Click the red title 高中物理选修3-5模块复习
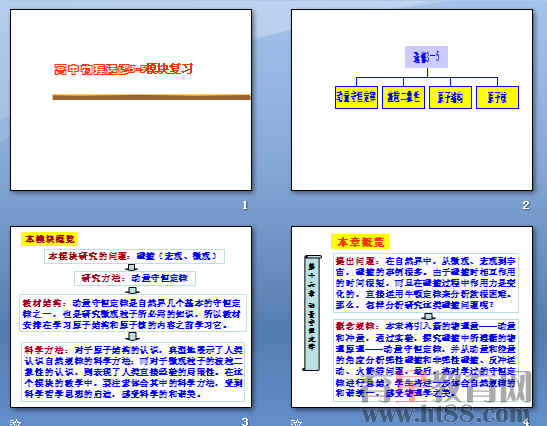Screen dimensions: 547x426 point(123,69)
